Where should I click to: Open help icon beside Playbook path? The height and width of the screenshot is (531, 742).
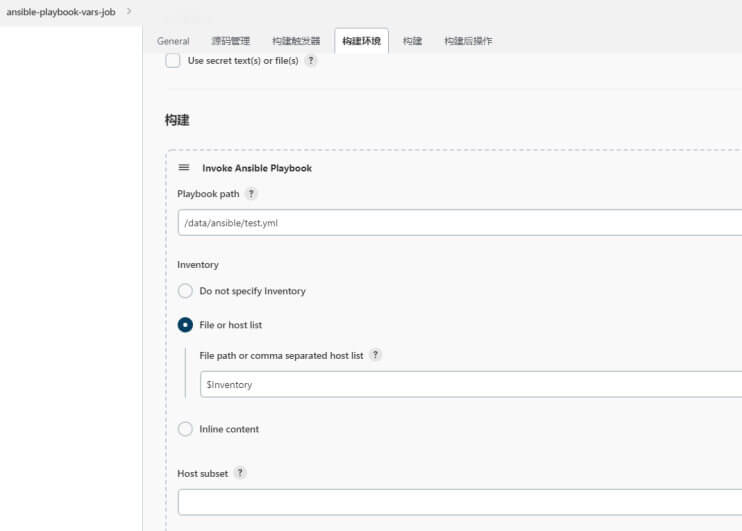click(251, 194)
